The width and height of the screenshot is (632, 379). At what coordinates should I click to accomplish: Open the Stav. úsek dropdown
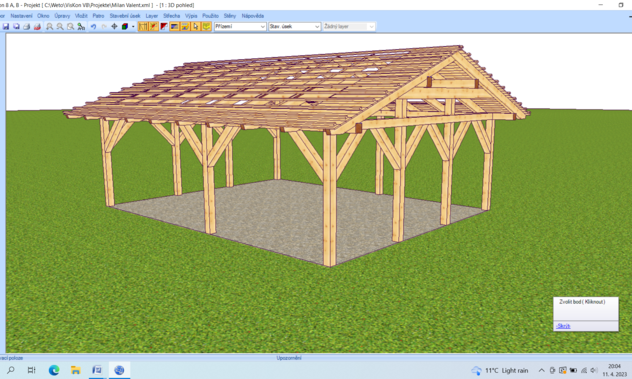tap(294, 27)
